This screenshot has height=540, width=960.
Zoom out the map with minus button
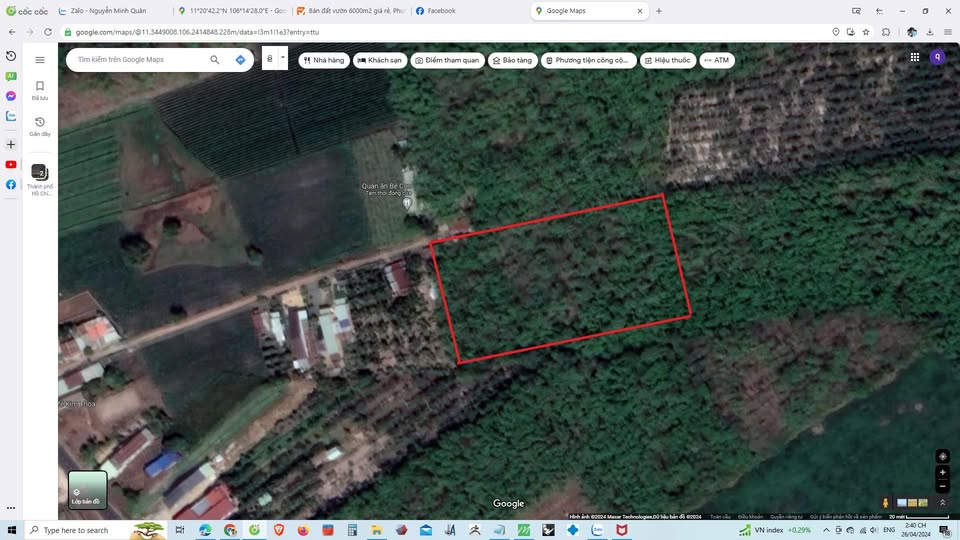click(x=942, y=486)
